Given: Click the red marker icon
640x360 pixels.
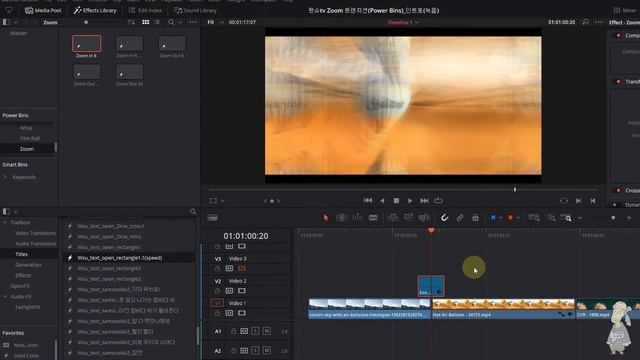Looking at the screenshot, I should 510,218.
